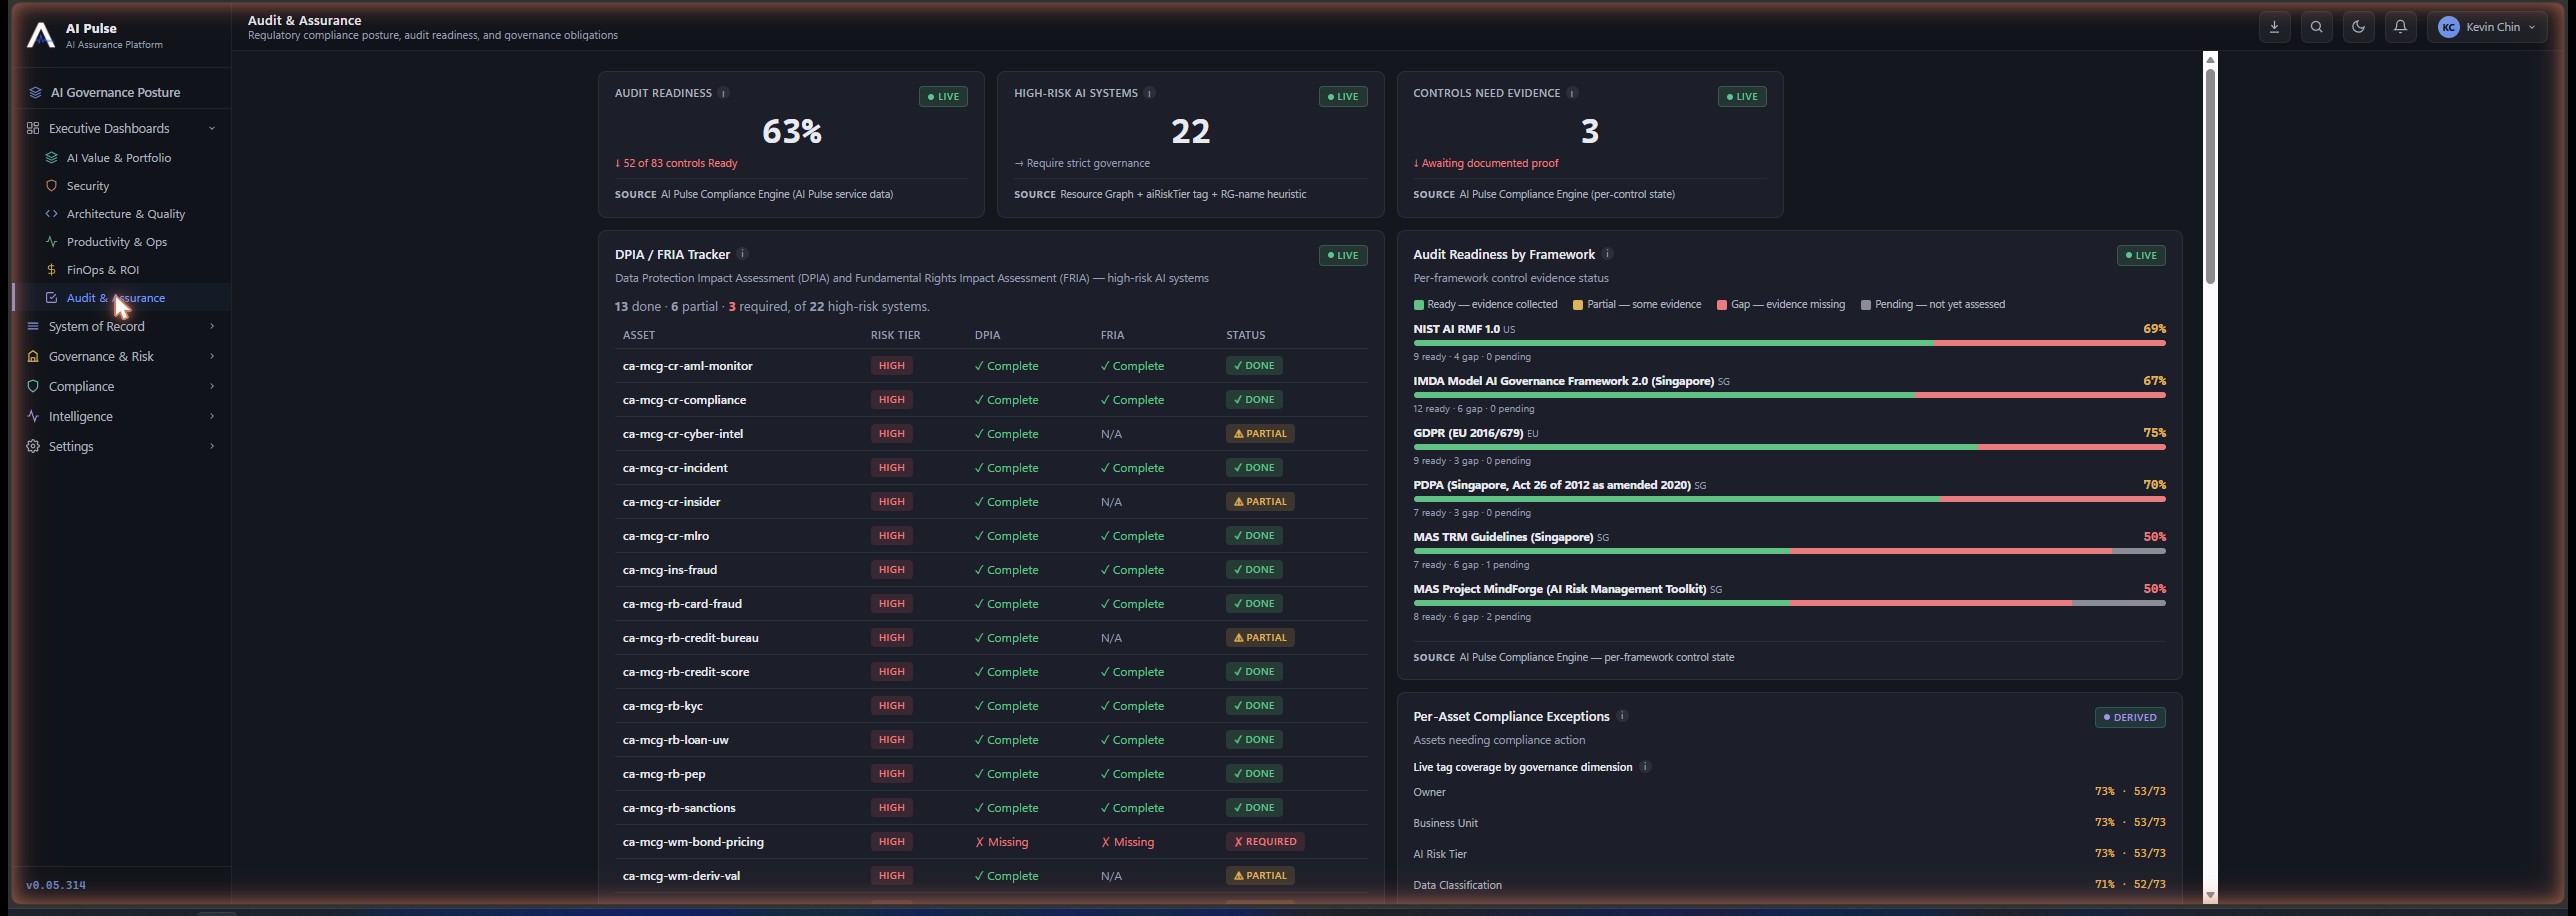The height and width of the screenshot is (916, 2576).
Task: Click REQUIRED status for bond-pricing
Action: point(1265,842)
